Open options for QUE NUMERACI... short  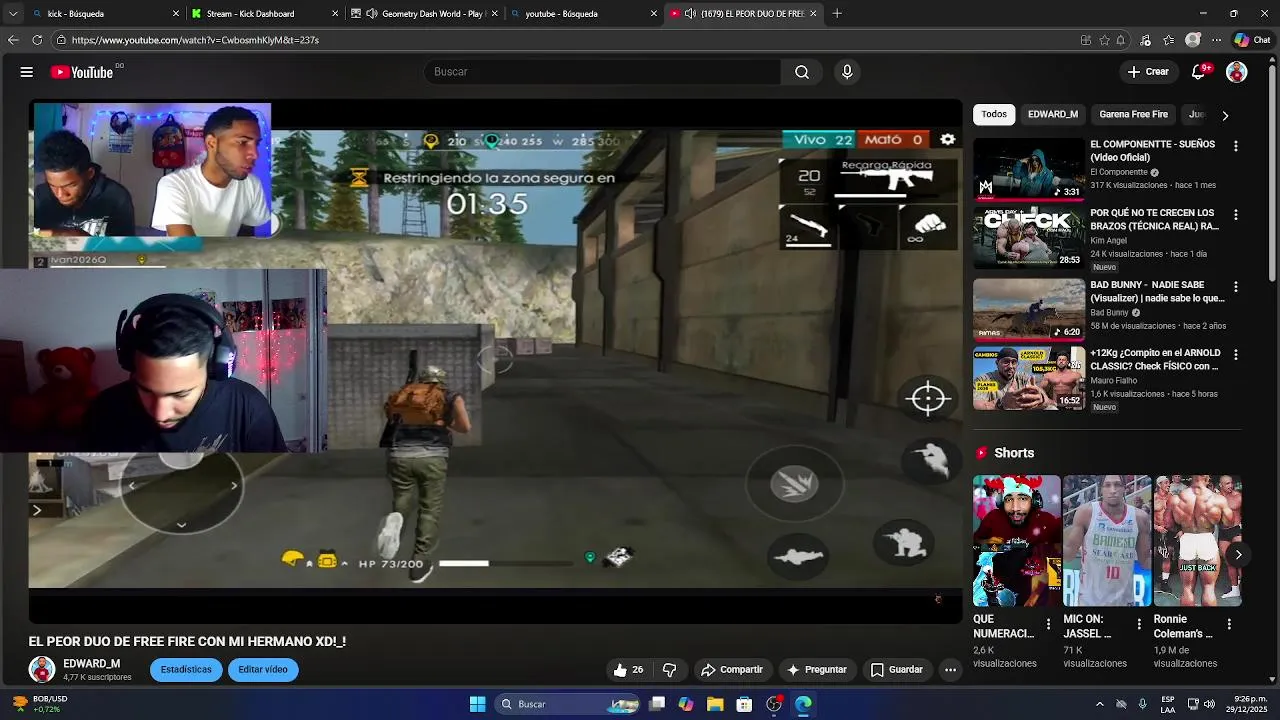tap(1048, 624)
